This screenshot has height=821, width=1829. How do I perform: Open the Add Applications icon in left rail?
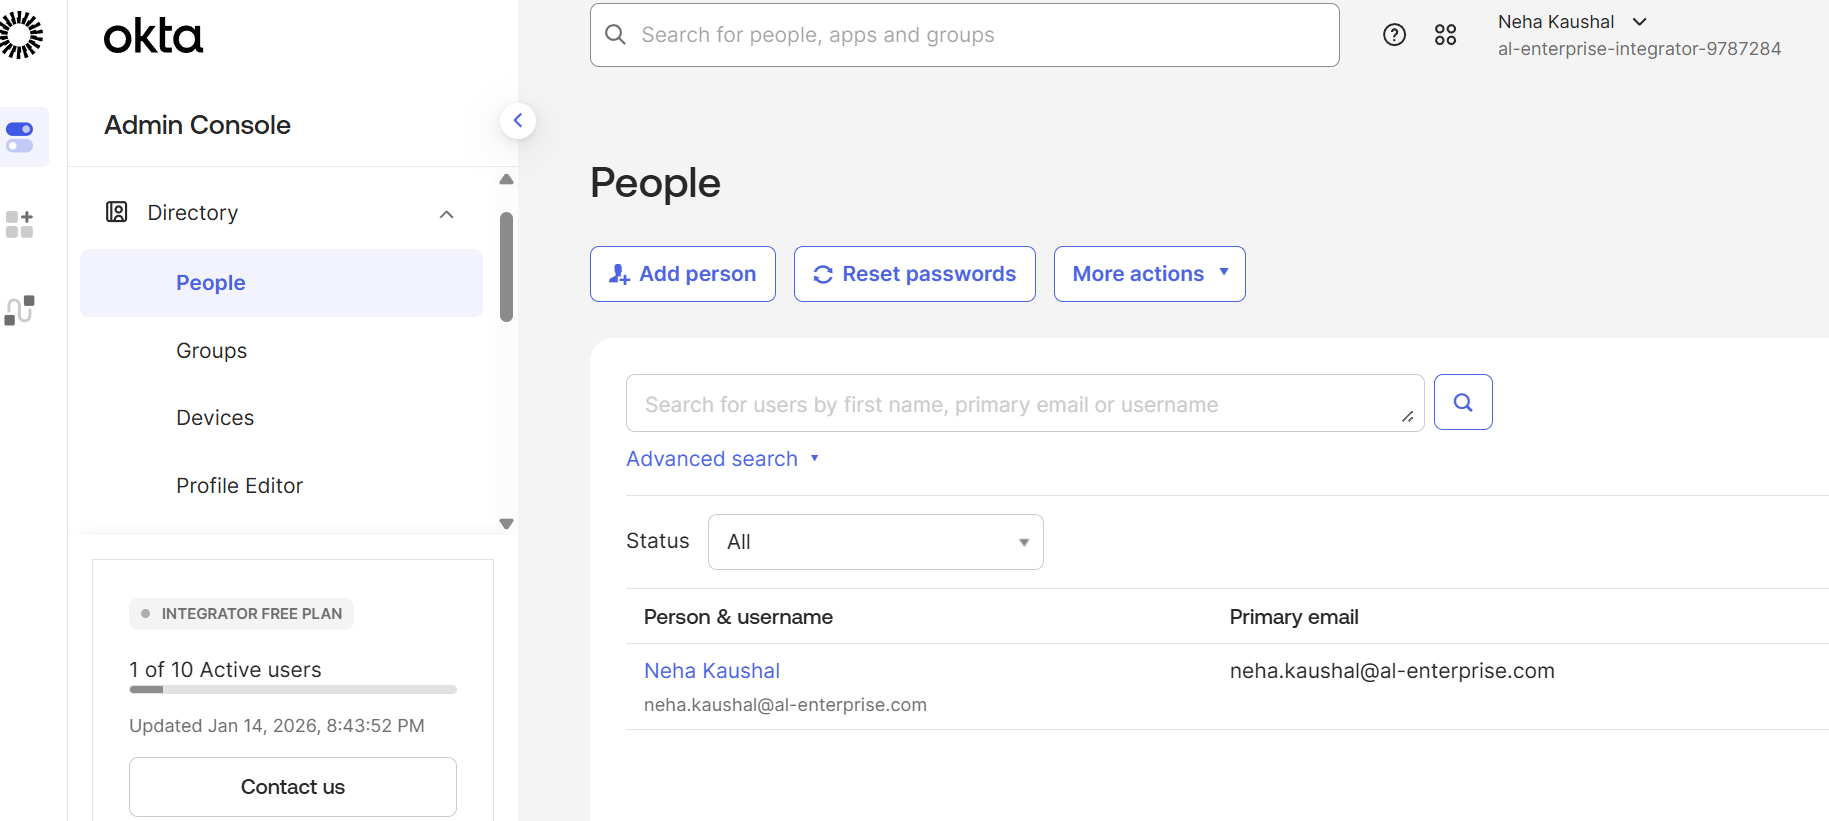[18, 224]
